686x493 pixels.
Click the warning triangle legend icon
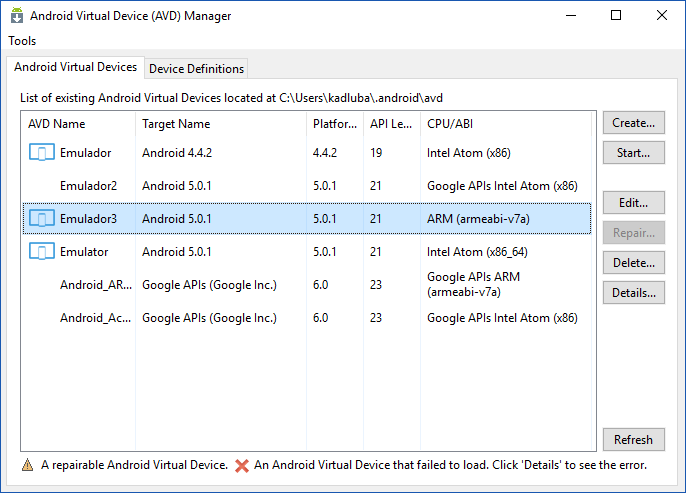28,465
